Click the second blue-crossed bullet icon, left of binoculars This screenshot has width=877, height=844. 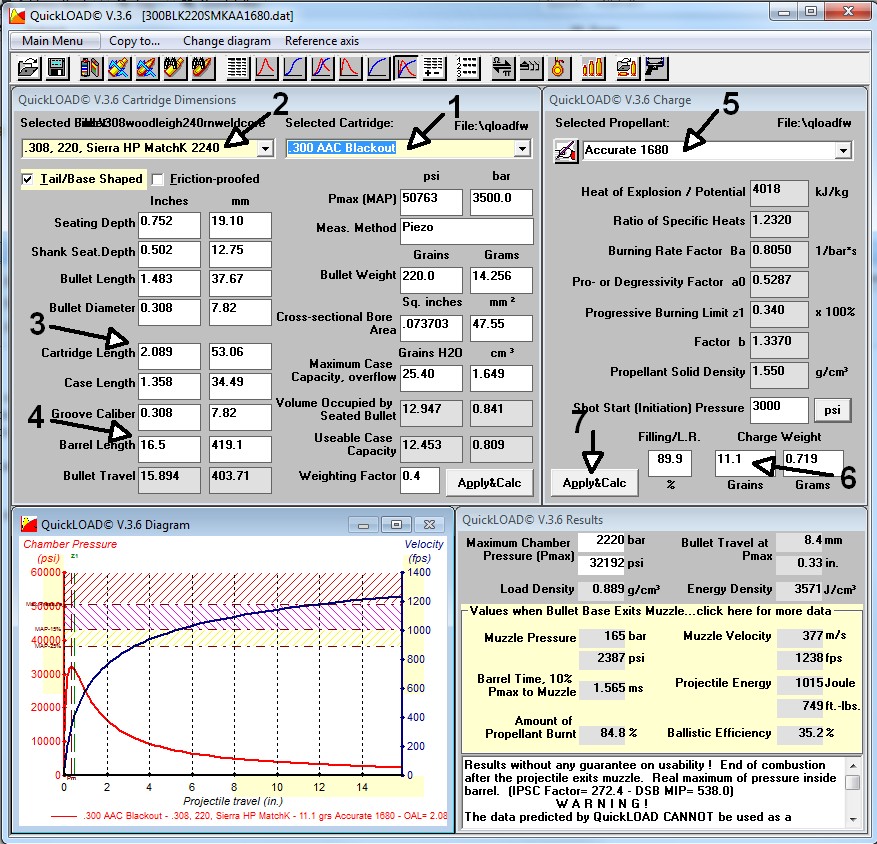tap(147, 68)
